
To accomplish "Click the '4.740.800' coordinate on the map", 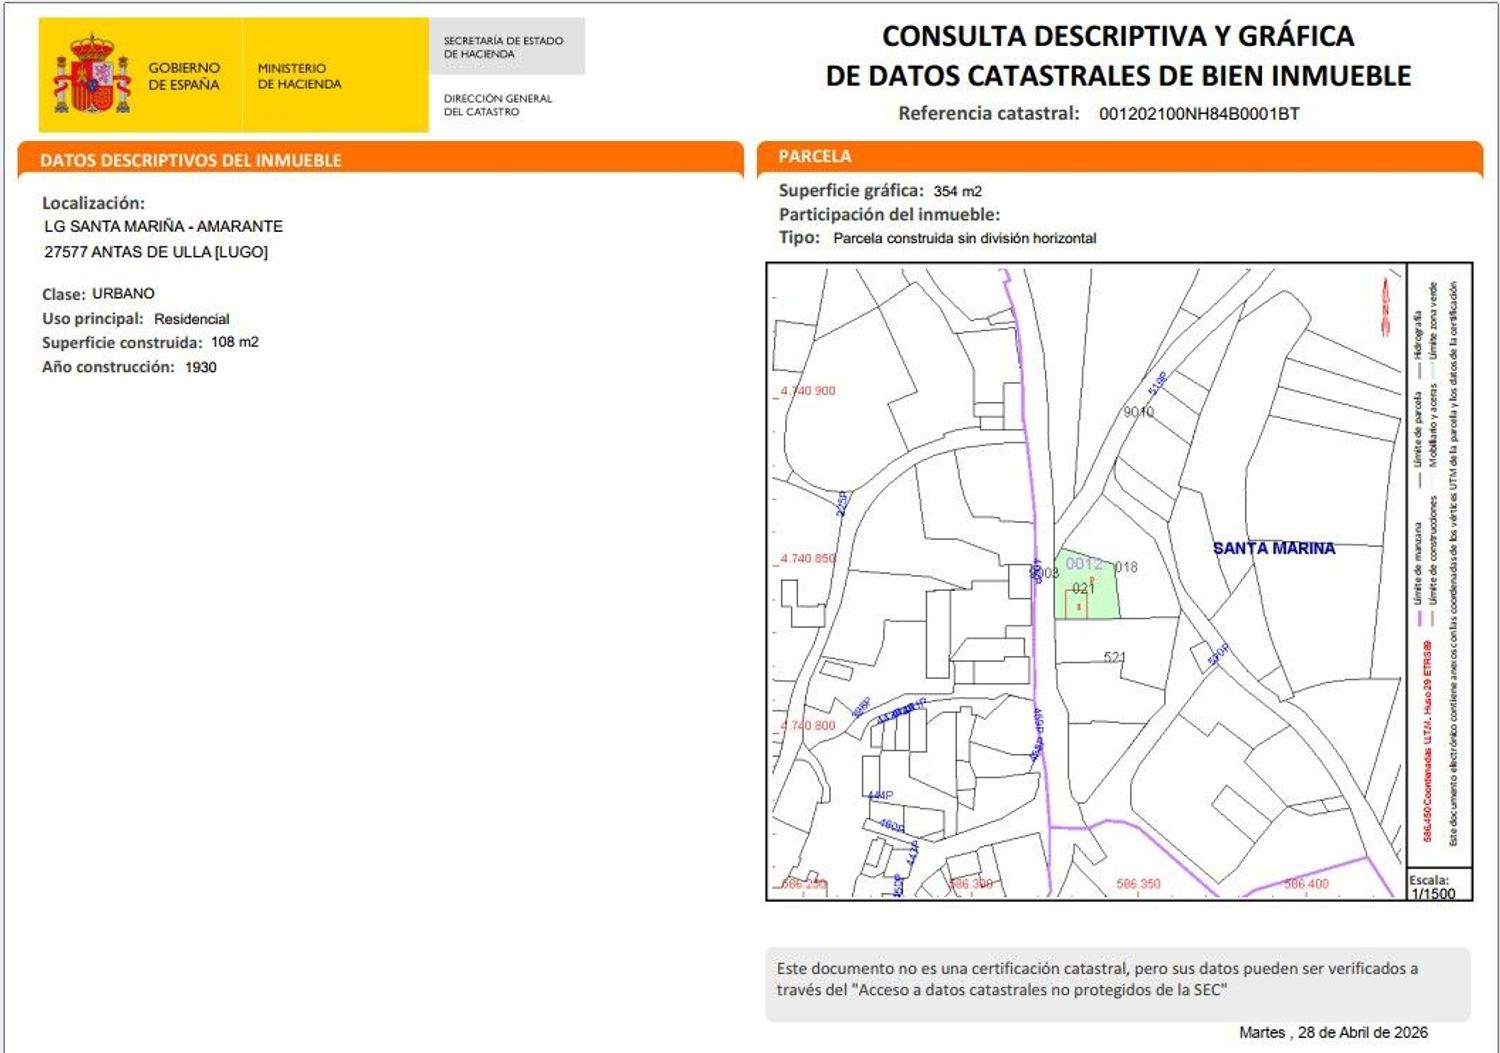I will point(808,725).
